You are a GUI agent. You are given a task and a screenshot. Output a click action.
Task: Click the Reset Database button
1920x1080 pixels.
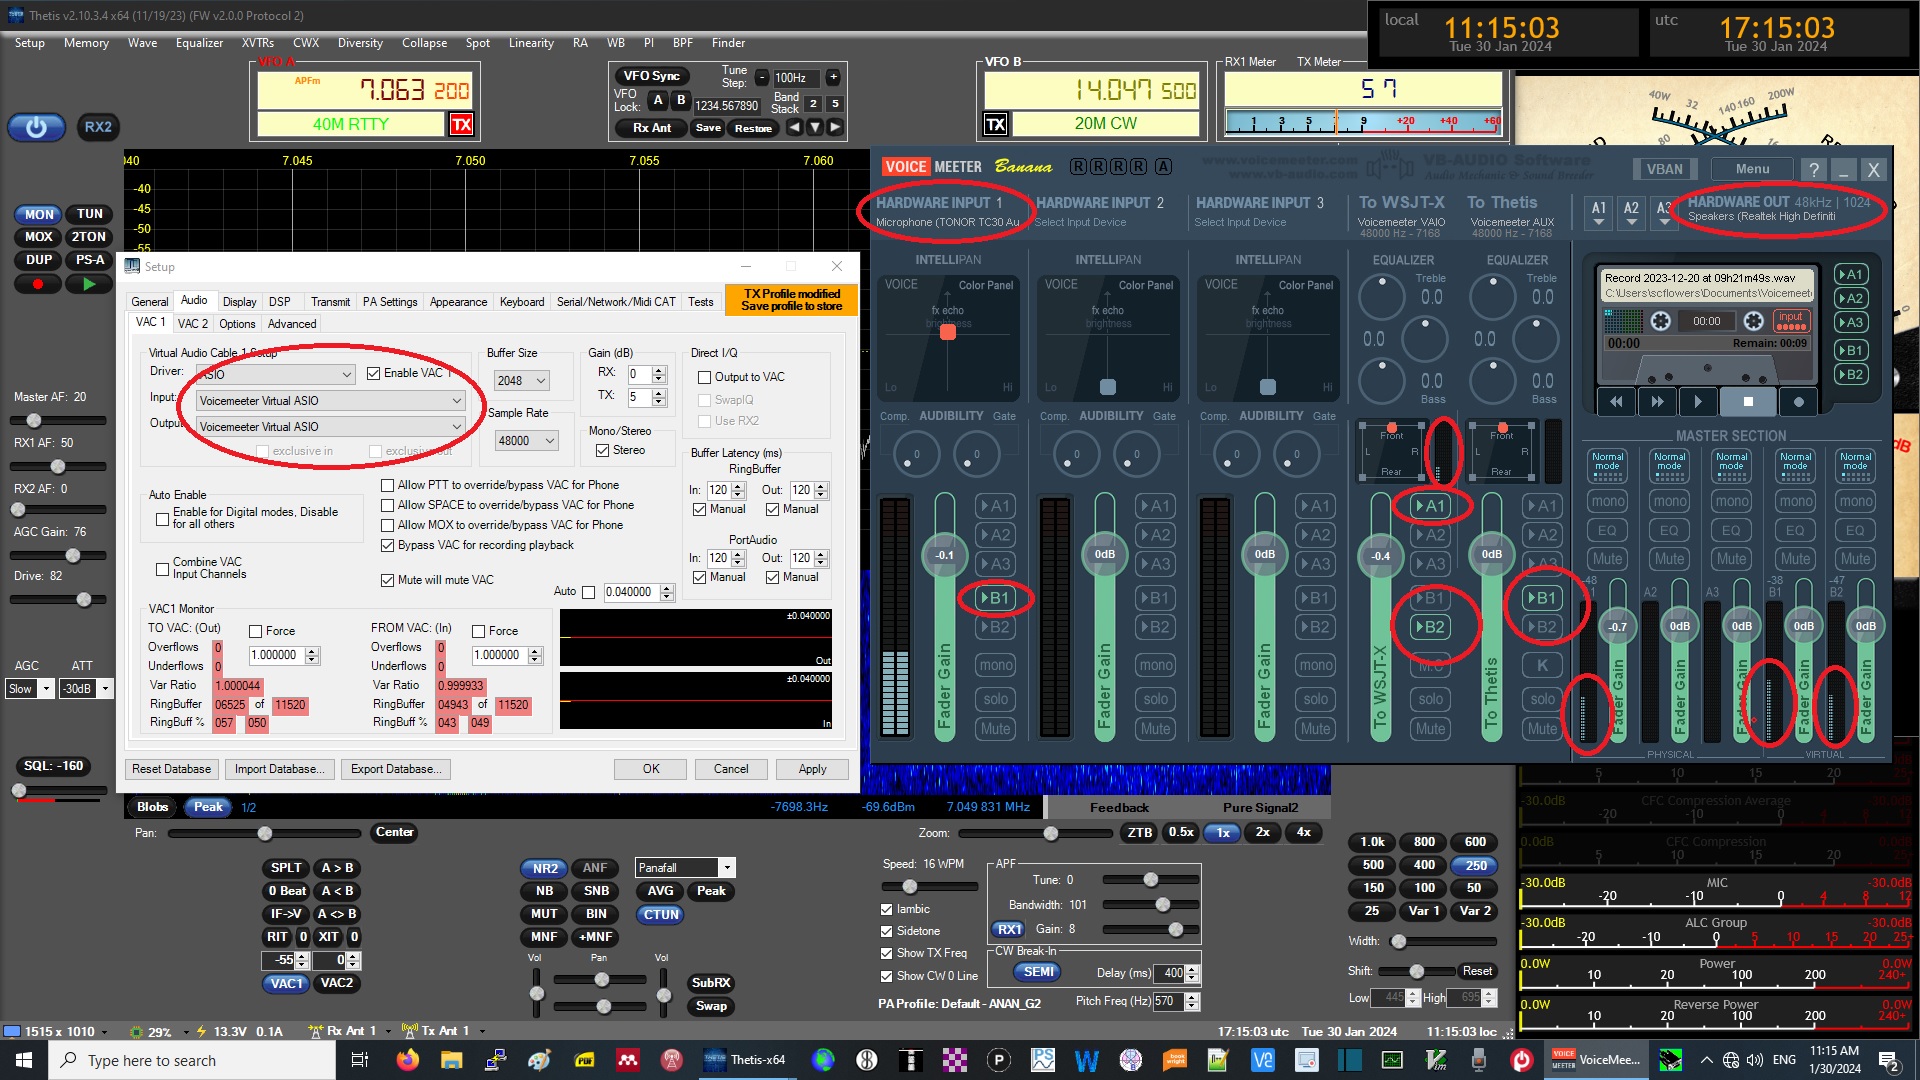pyautogui.click(x=171, y=769)
